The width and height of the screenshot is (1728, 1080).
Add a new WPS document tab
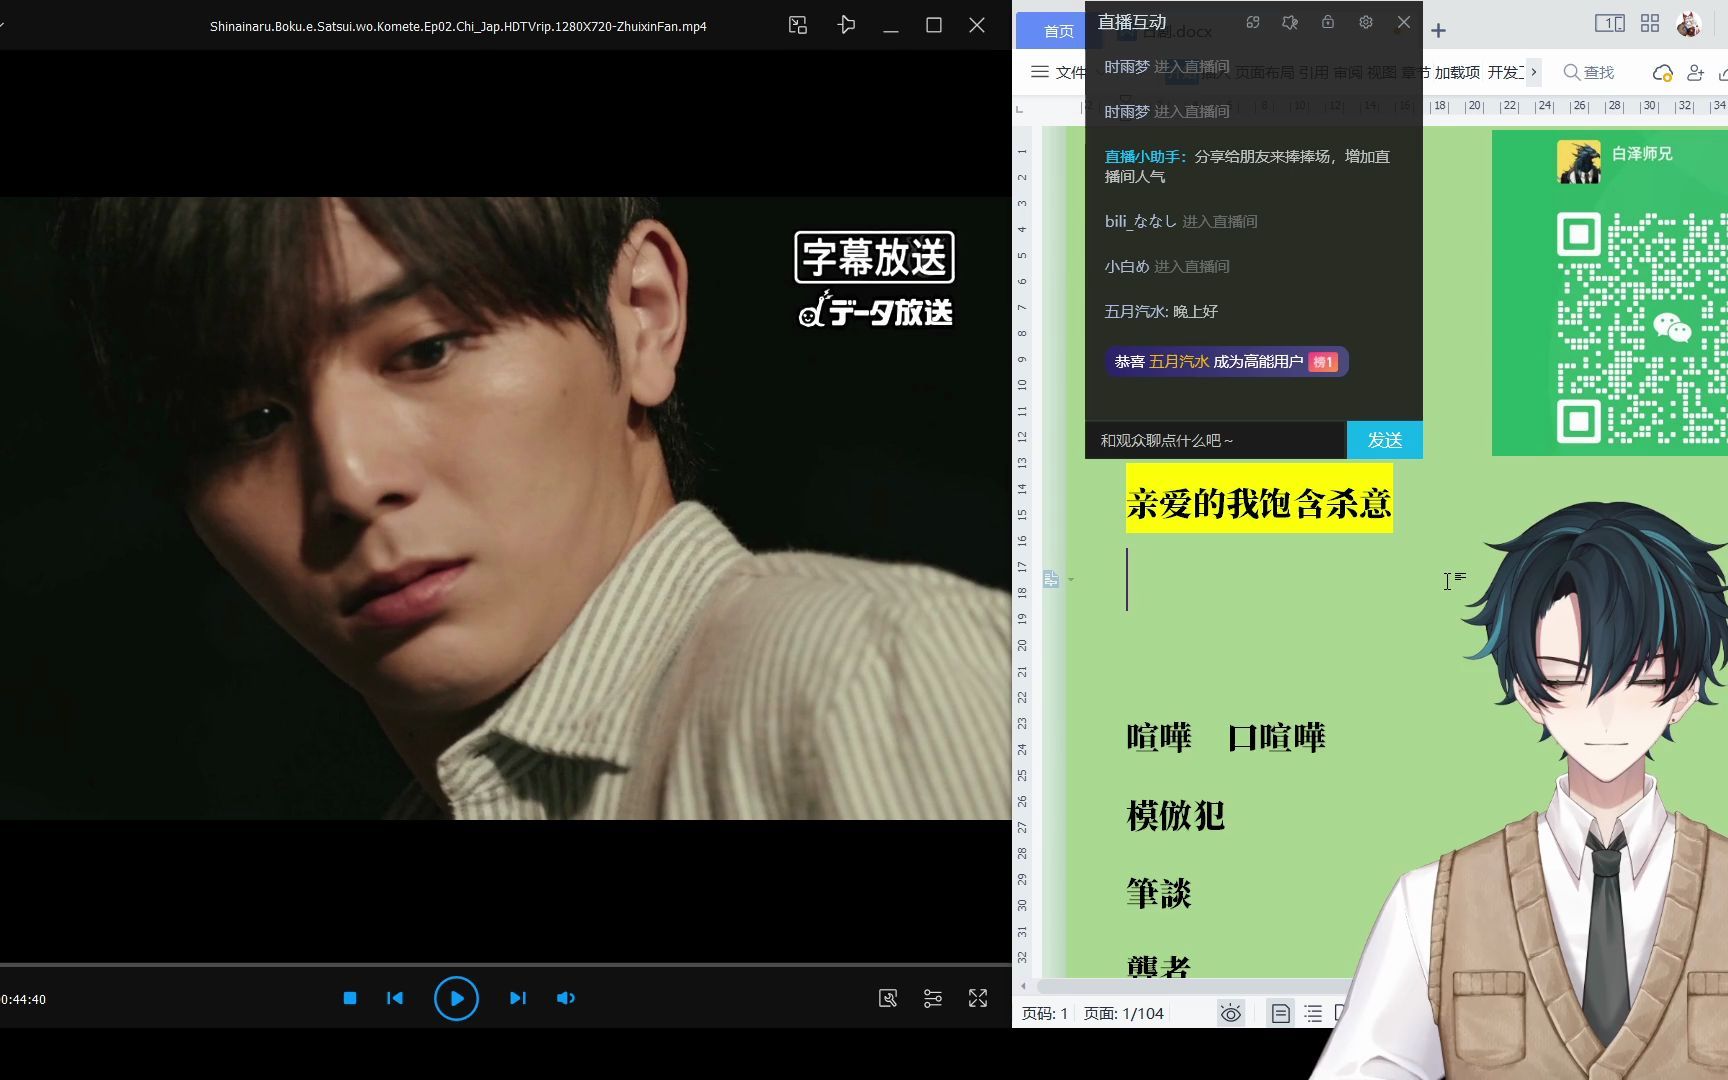(1438, 31)
